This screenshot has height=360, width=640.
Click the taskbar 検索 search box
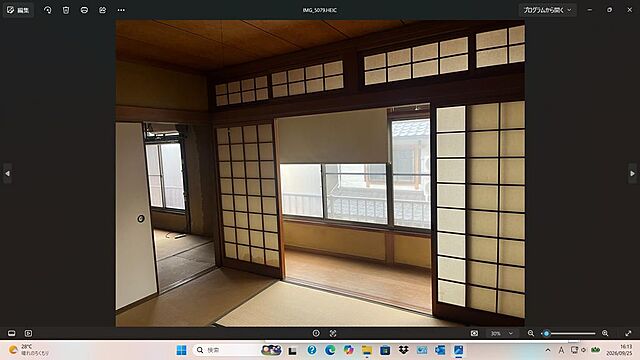[x=238, y=350]
